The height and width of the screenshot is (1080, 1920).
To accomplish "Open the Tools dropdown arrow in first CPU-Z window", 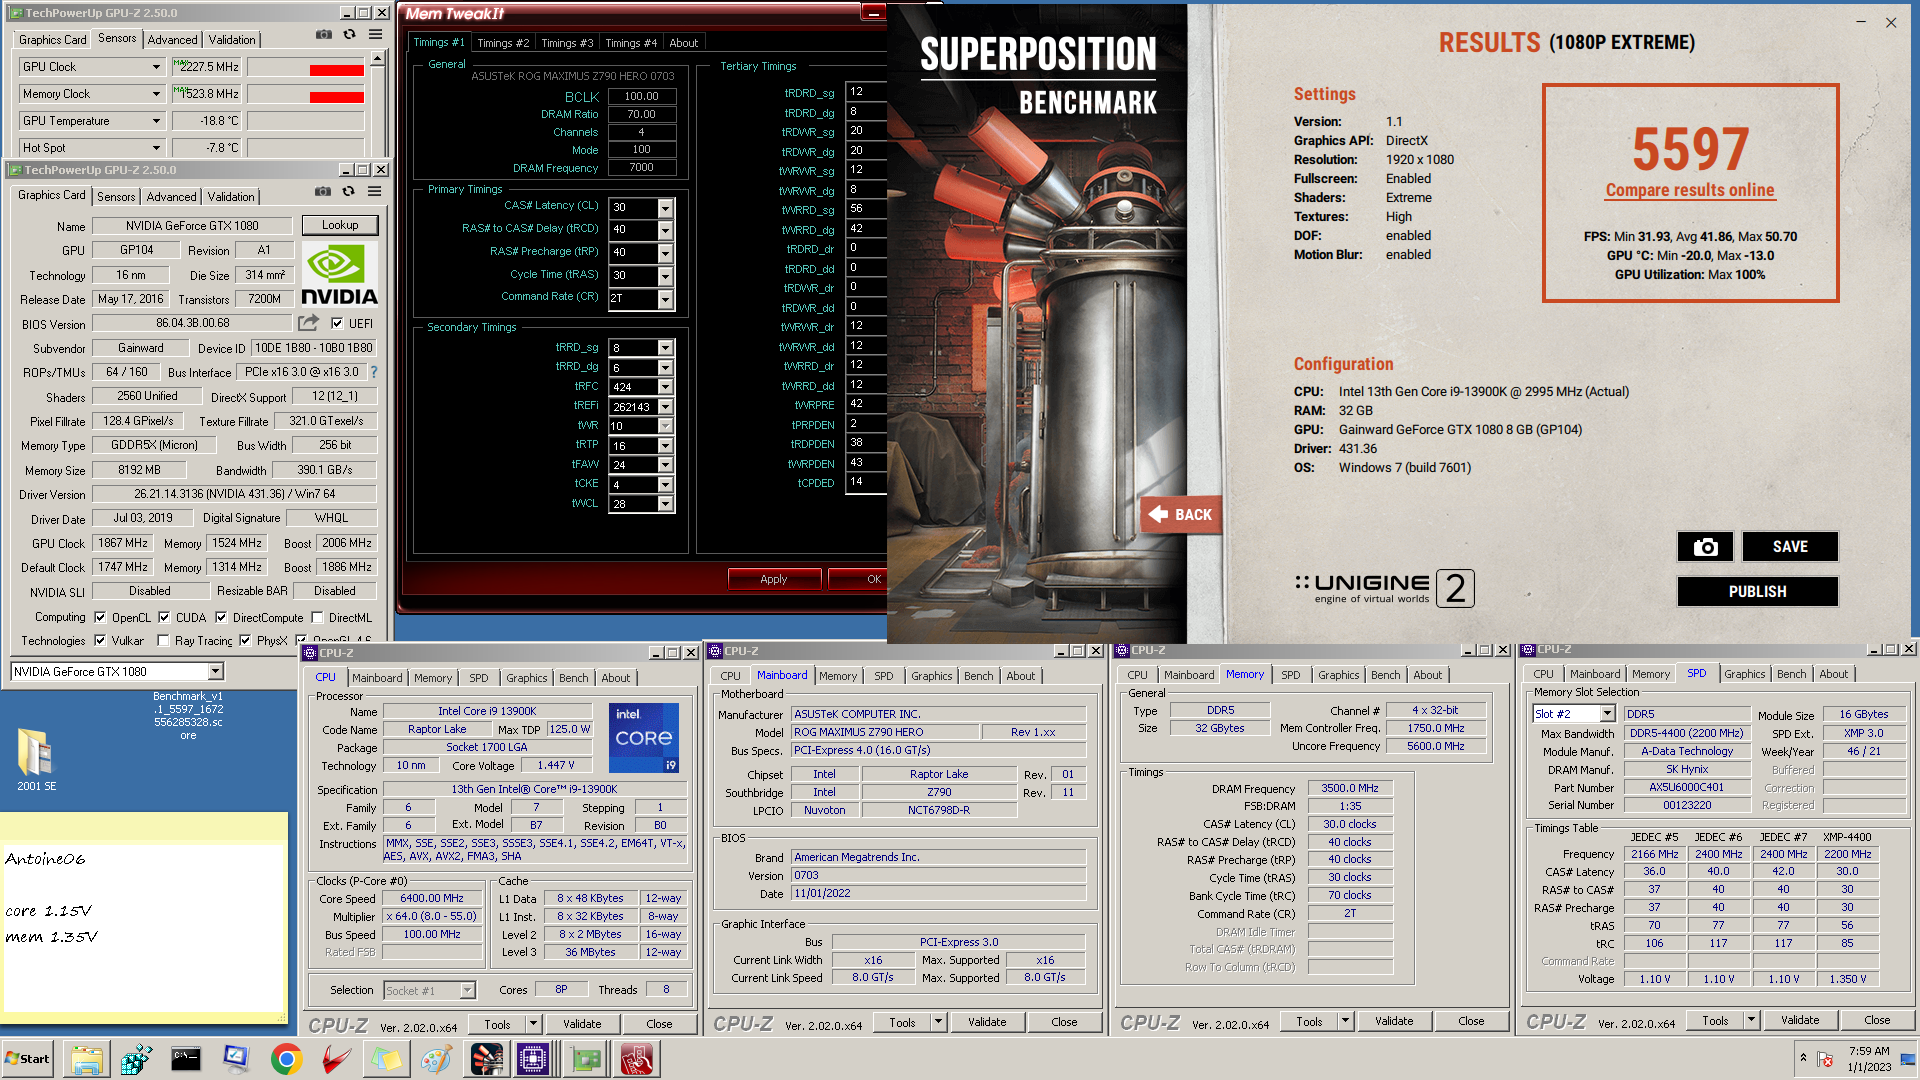I will click(533, 1024).
